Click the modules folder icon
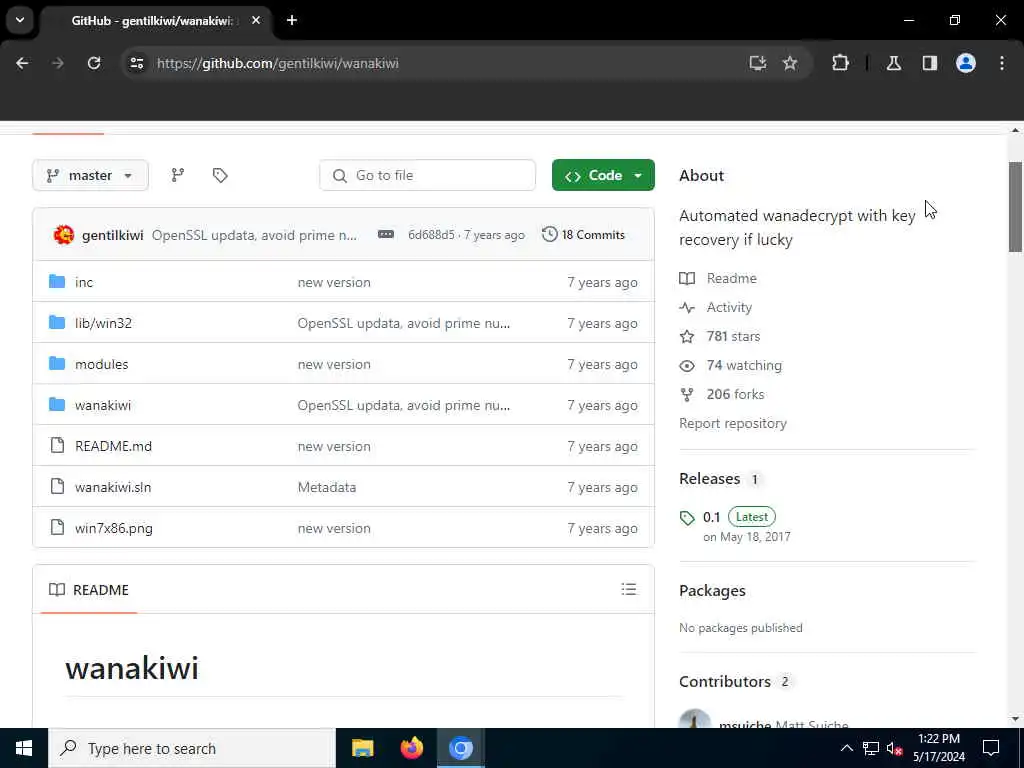This screenshot has width=1024, height=768. tap(57, 363)
